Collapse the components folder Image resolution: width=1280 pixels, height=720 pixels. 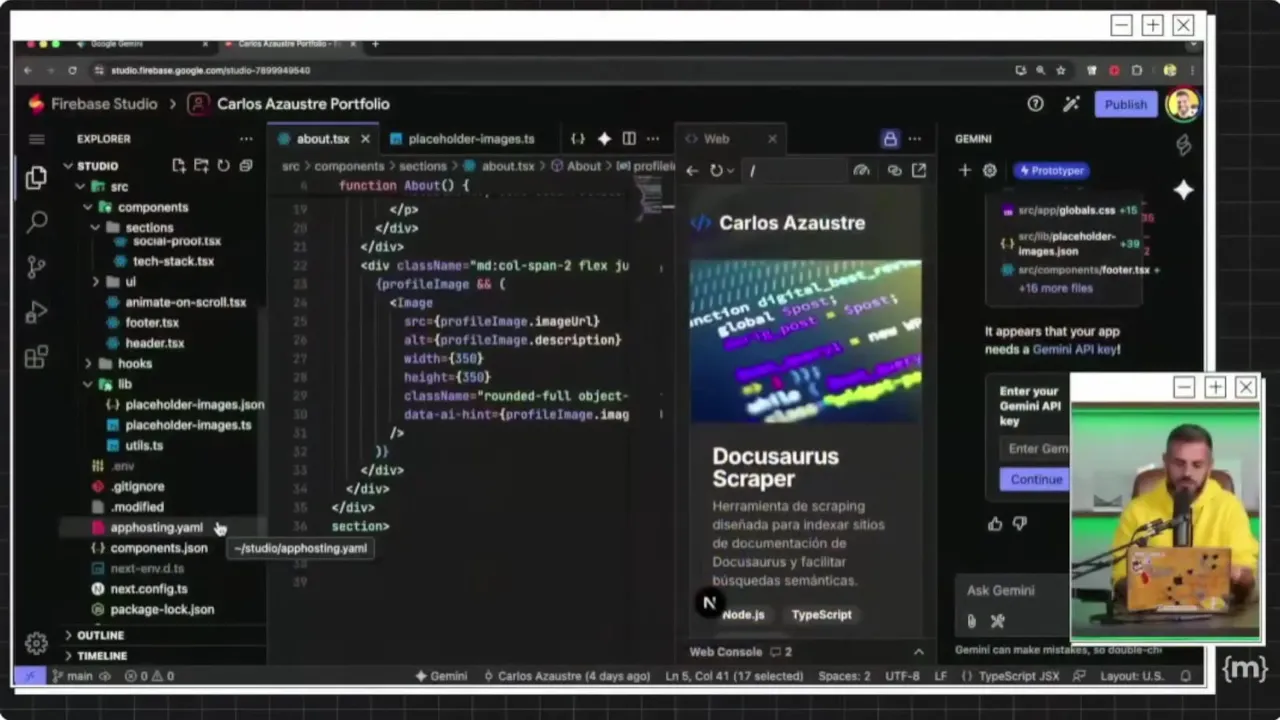pos(88,208)
